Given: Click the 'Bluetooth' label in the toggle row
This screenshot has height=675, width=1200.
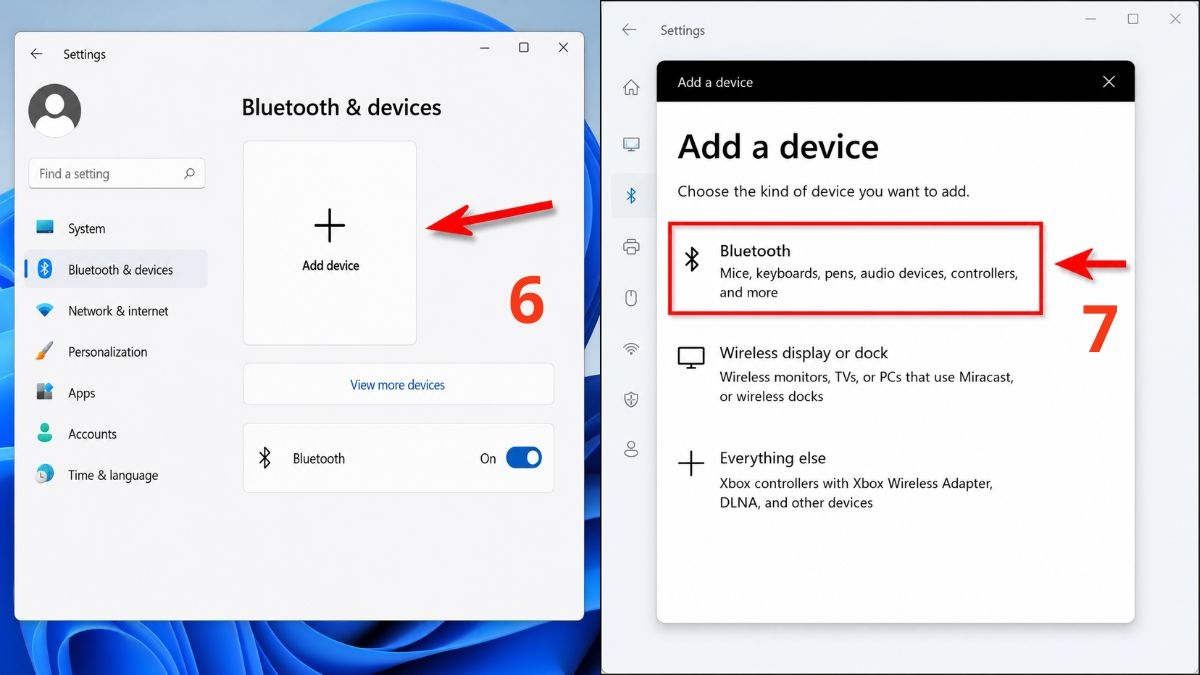Looking at the screenshot, I should (319, 458).
